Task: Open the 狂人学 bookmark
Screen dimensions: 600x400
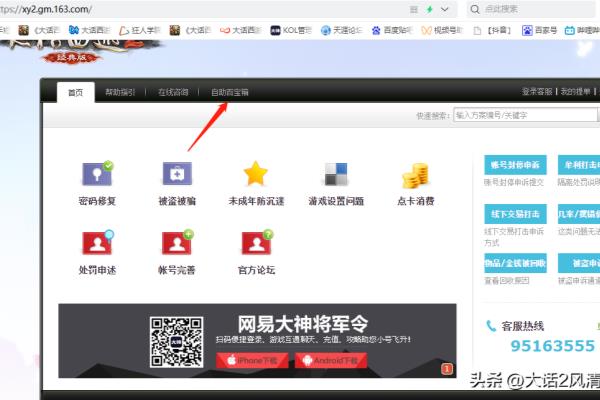Action: click(x=140, y=30)
